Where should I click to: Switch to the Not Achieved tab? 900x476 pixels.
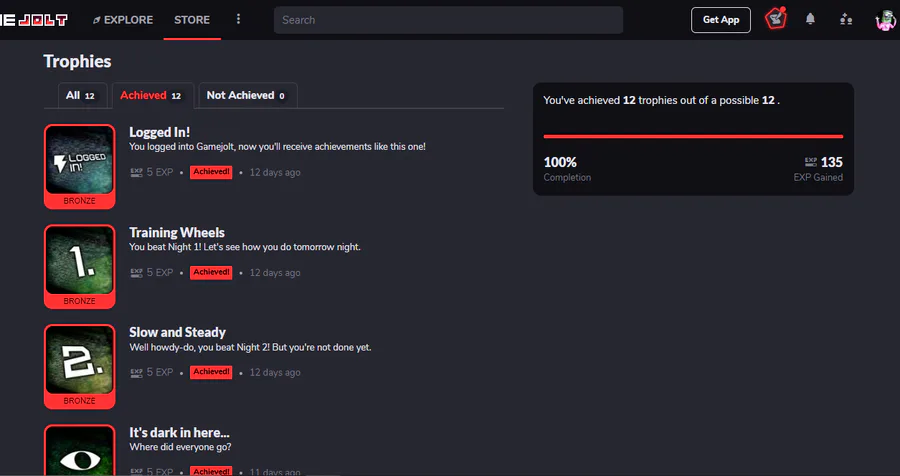[x=247, y=95]
